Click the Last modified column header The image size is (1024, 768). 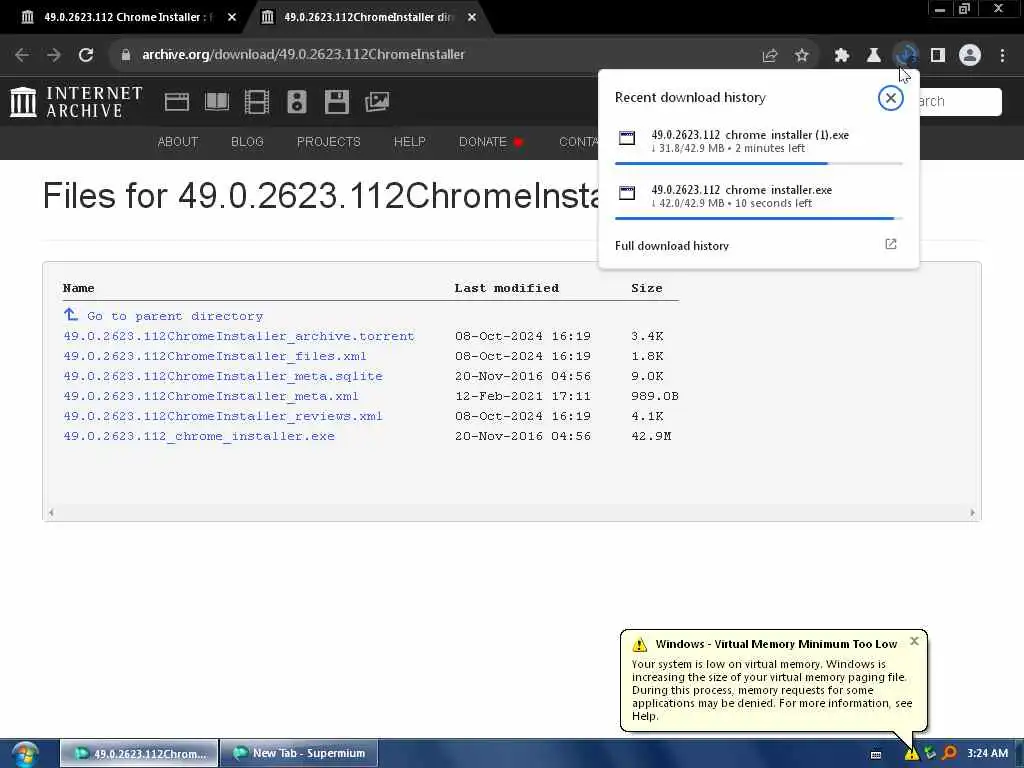507,288
